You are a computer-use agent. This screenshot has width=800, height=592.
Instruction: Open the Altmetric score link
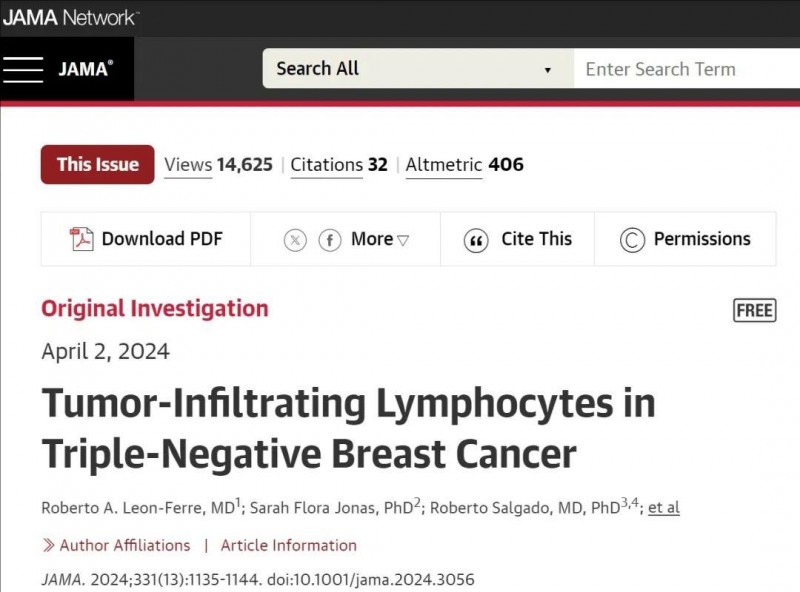point(464,165)
